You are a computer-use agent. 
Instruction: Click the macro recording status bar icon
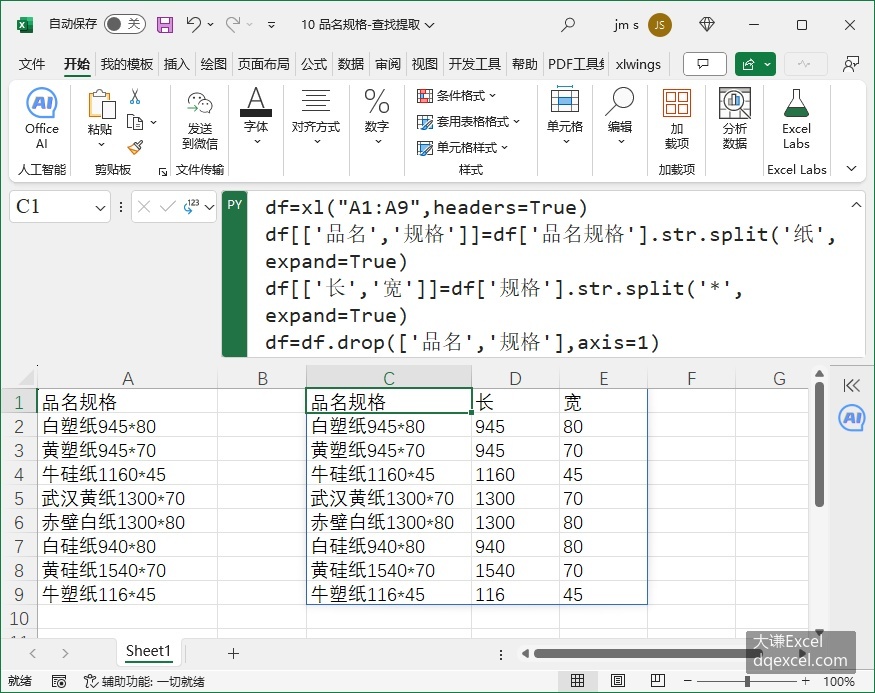click(x=59, y=681)
